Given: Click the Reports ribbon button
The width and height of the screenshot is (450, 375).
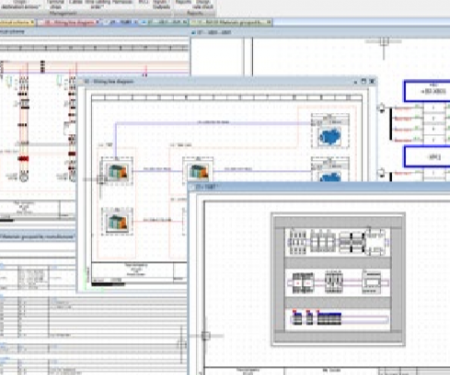Looking at the screenshot, I should point(183,2).
